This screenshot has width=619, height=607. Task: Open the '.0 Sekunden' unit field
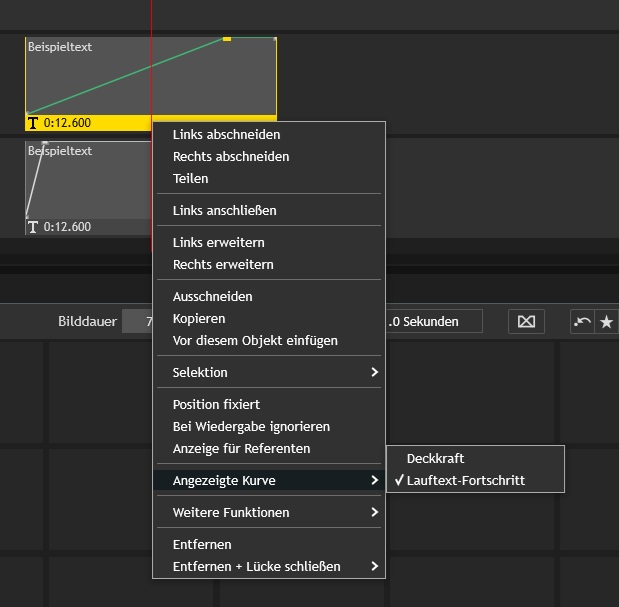pyautogui.click(x=434, y=321)
